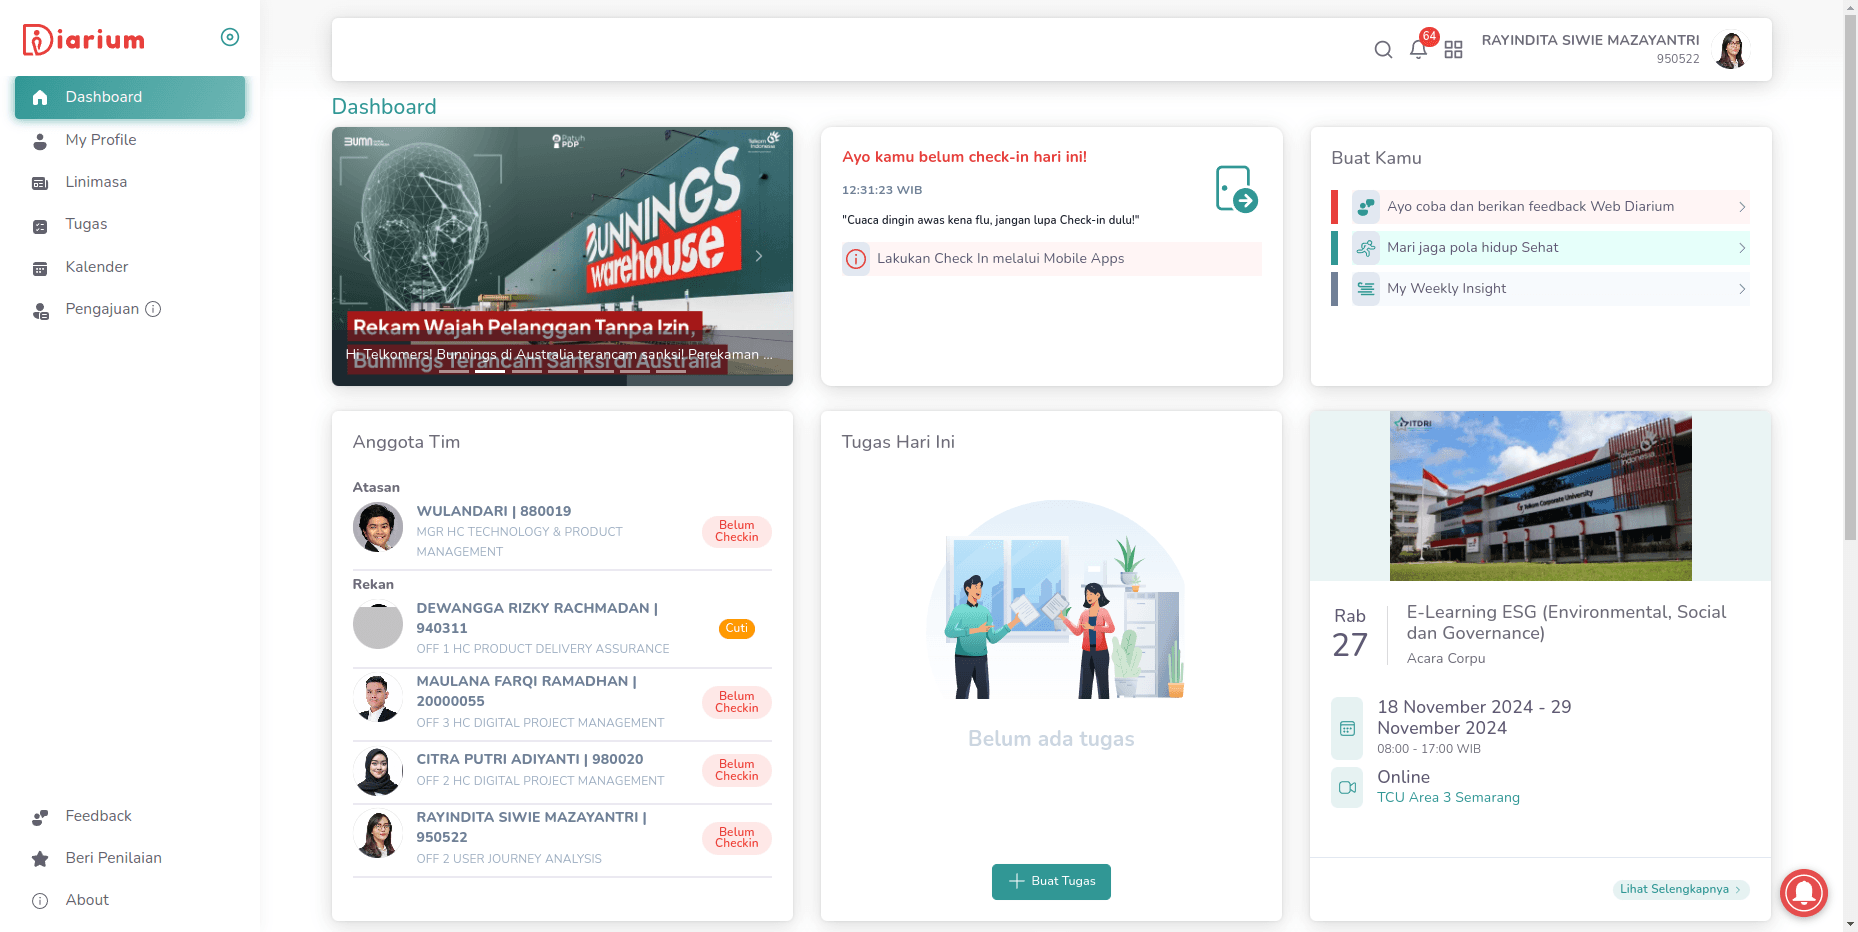This screenshot has width=1858, height=932.
Task: Click Belum Checkin badge for MAULANA
Action: (737, 702)
